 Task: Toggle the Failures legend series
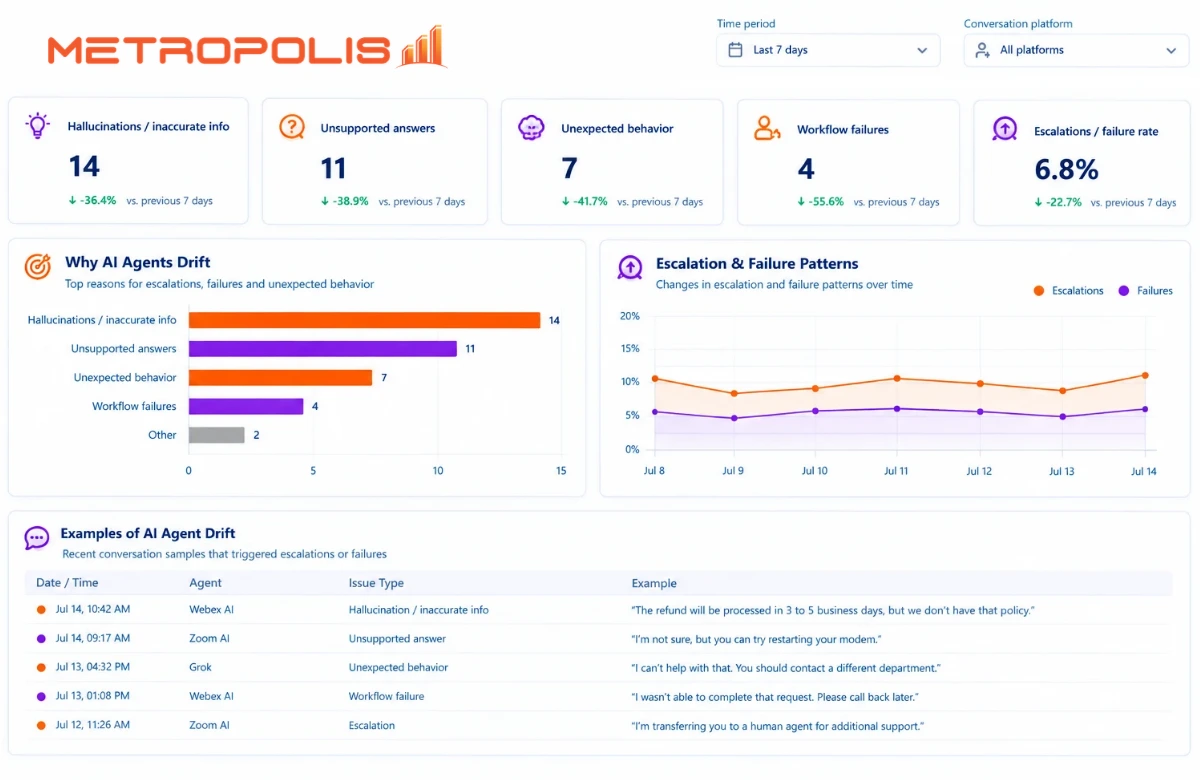1146,290
